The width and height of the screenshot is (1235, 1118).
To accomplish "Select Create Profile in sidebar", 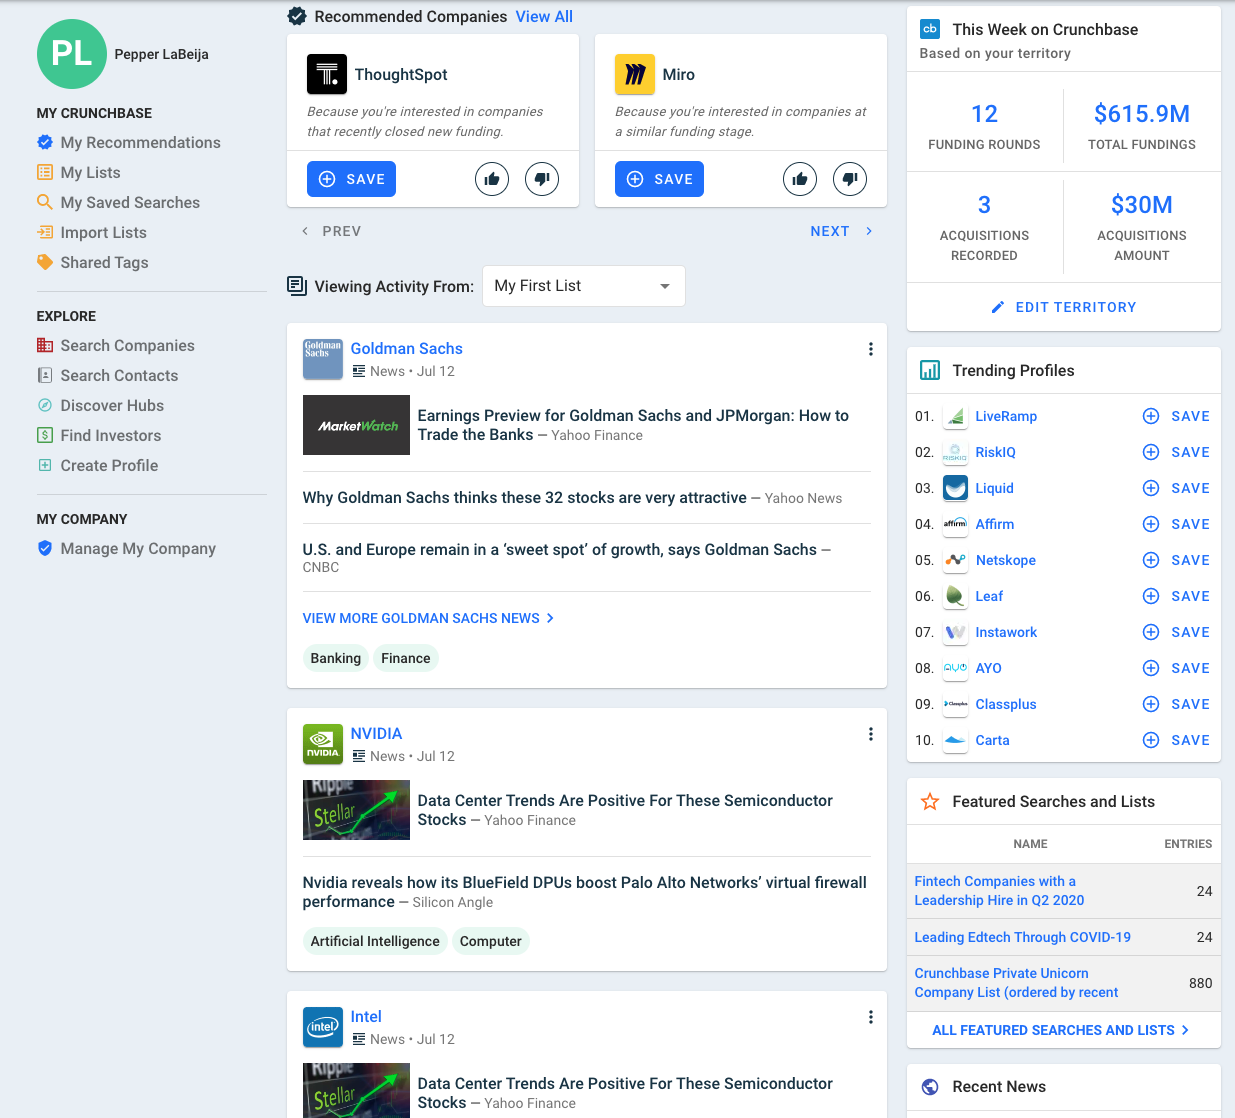I will (98, 465).
